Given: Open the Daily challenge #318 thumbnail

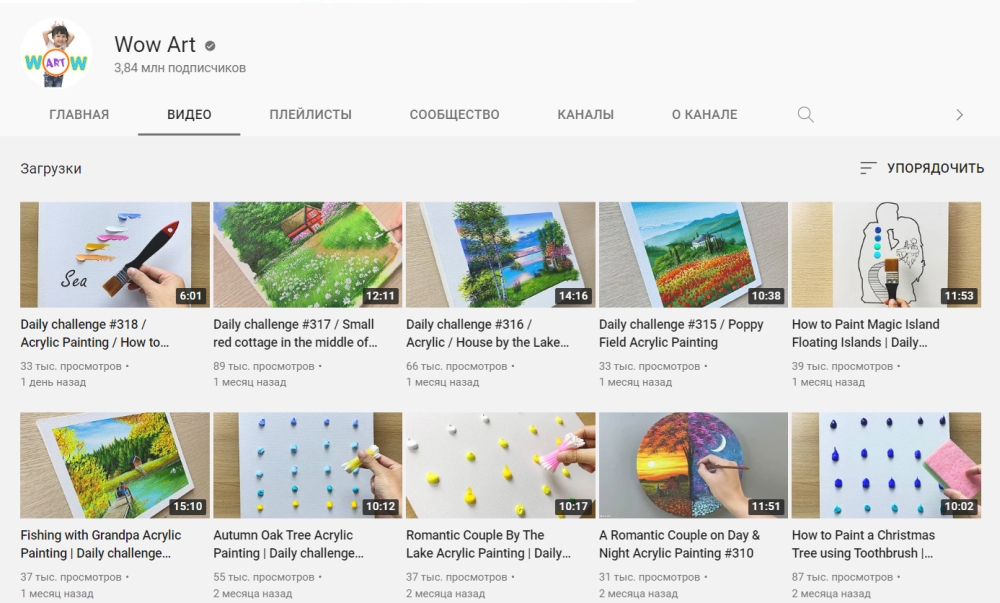Looking at the screenshot, I should click(x=115, y=255).
